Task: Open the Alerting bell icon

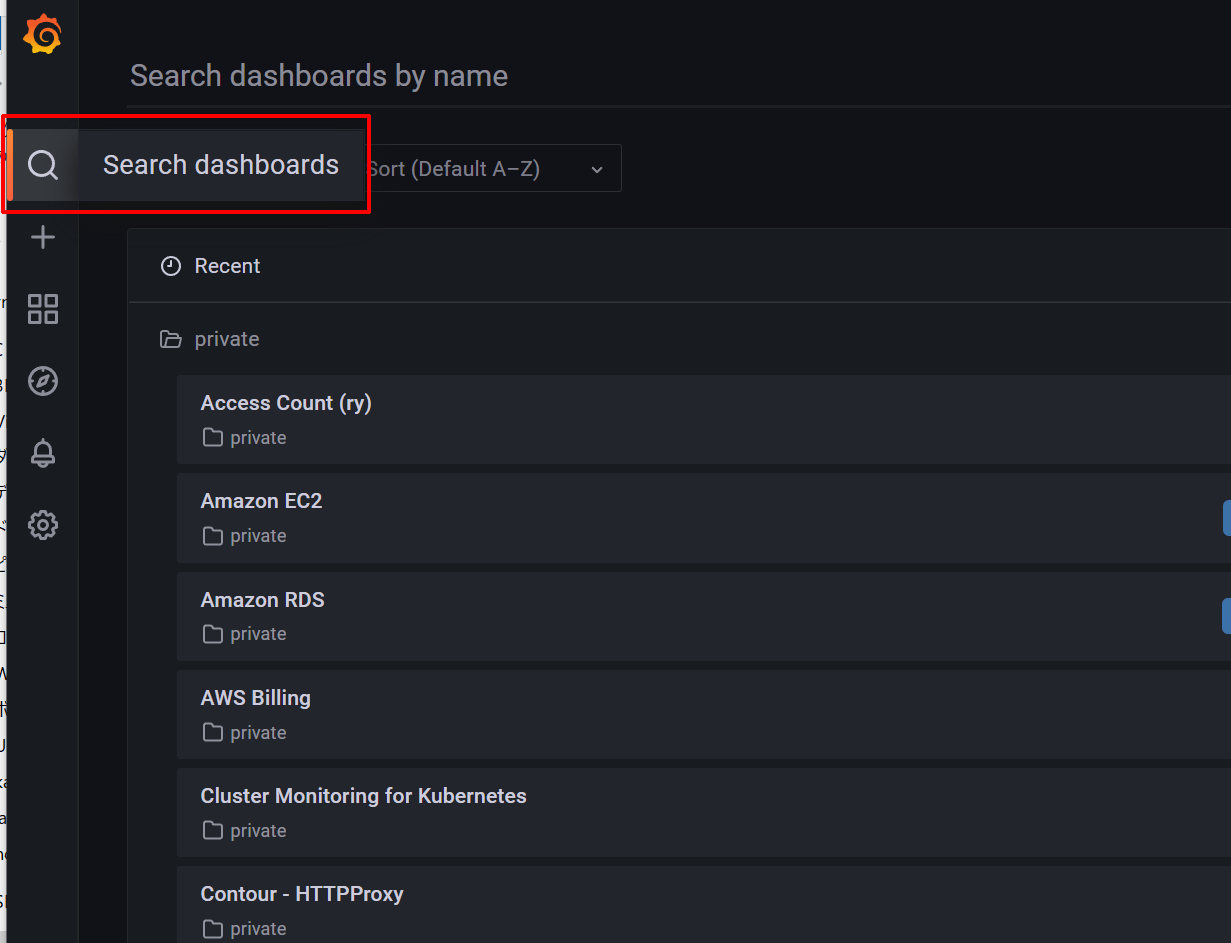Action: pyautogui.click(x=43, y=453)
